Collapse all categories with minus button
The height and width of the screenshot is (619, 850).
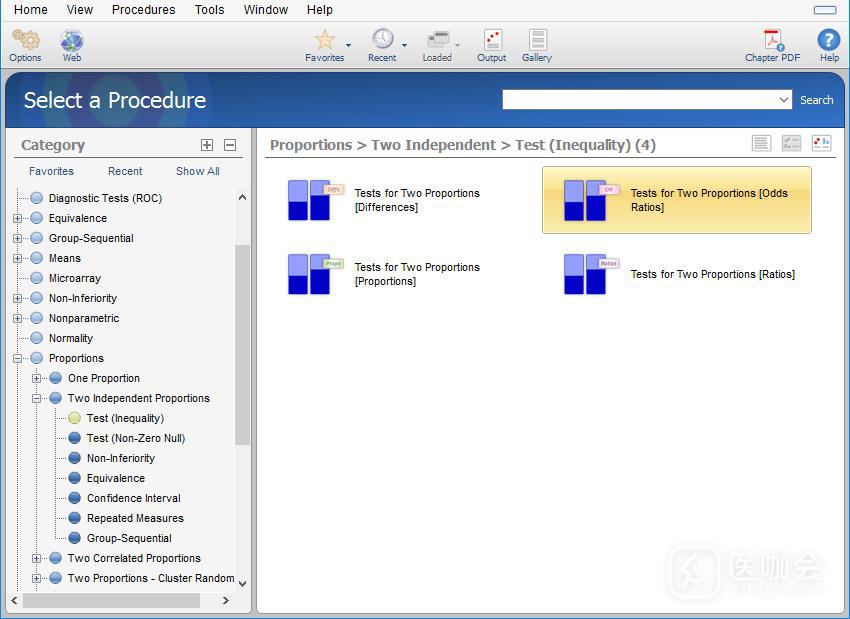[x=230, y=145]
